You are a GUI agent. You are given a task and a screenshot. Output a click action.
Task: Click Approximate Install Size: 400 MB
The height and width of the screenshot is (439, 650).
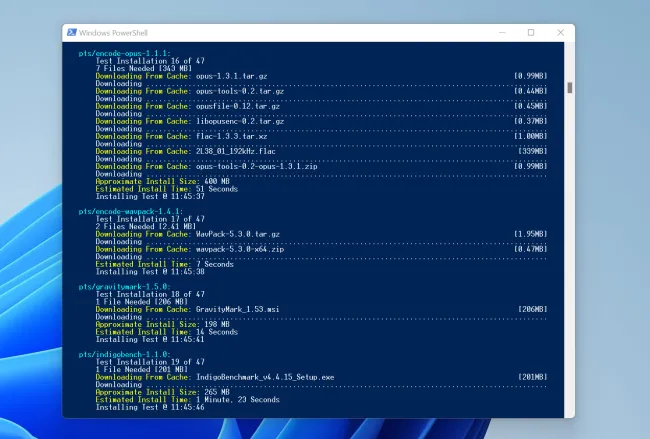[x=162, y=181]
